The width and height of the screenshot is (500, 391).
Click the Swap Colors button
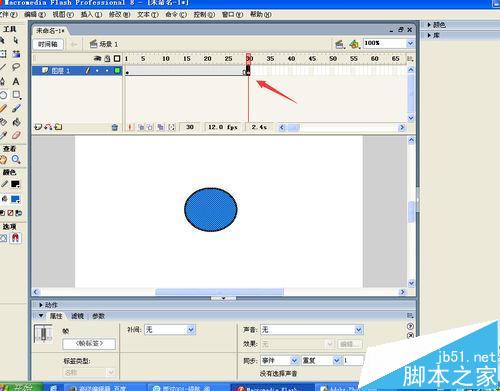[18, 213]
